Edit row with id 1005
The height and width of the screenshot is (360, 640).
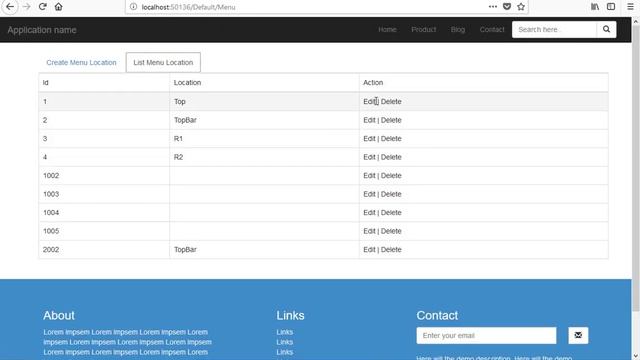tap(369, 231)
